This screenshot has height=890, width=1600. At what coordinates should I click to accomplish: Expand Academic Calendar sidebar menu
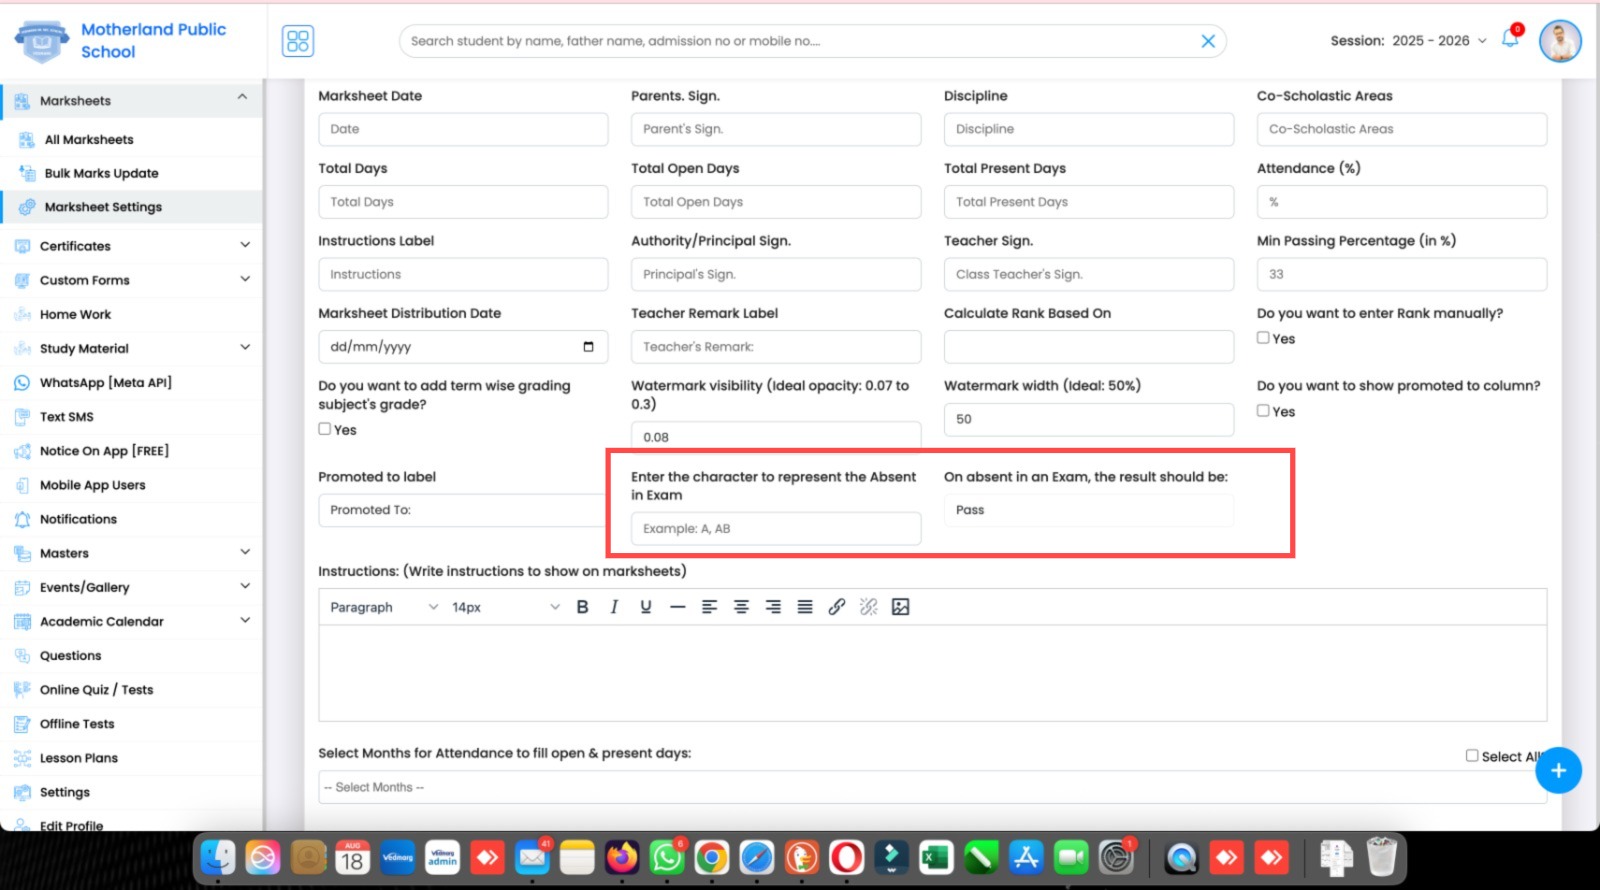coord(245,620)
